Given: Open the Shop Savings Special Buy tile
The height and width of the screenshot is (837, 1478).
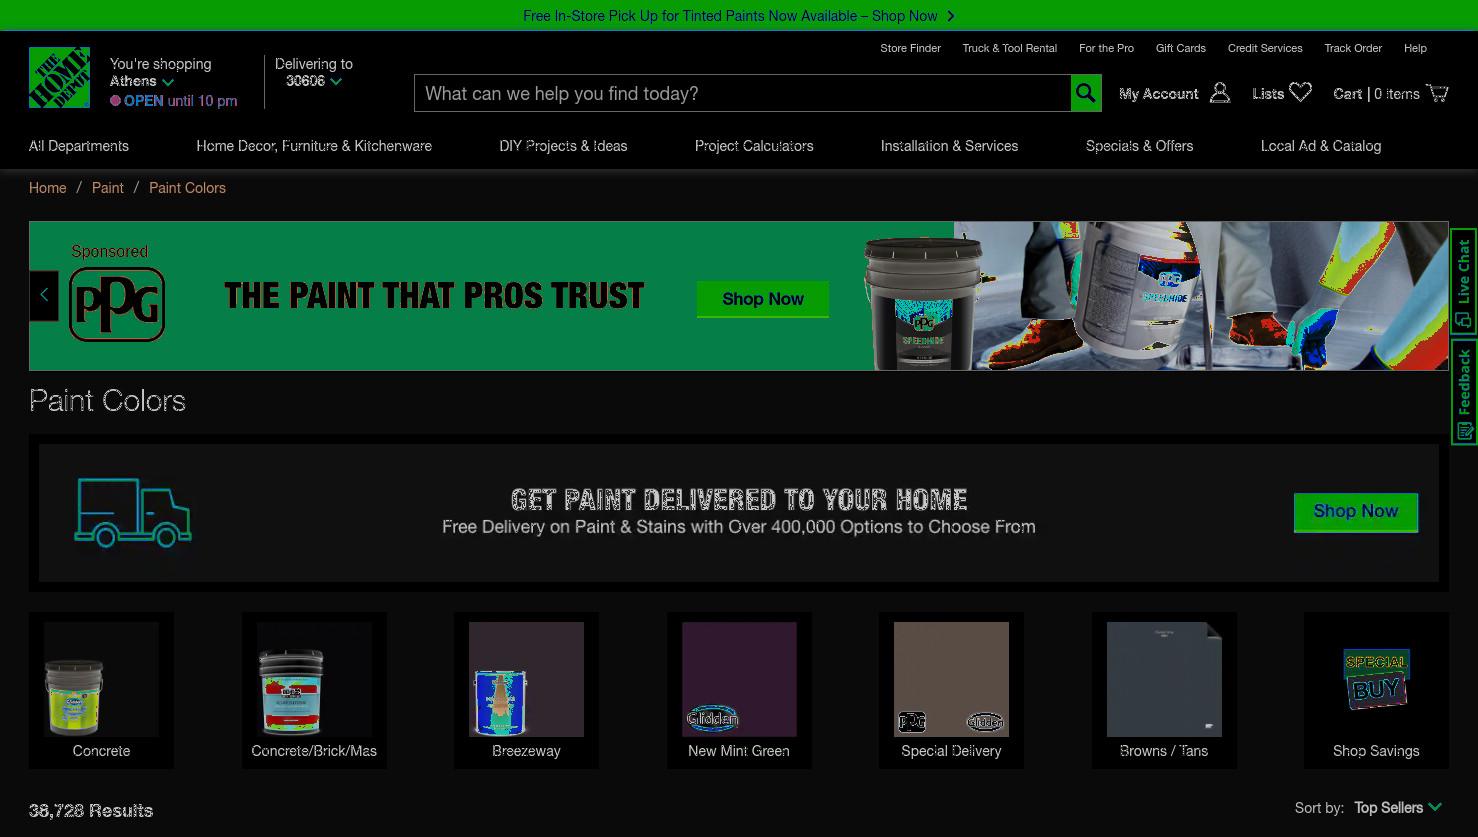Looking at the screenshot, I should tap(1376, 690).
